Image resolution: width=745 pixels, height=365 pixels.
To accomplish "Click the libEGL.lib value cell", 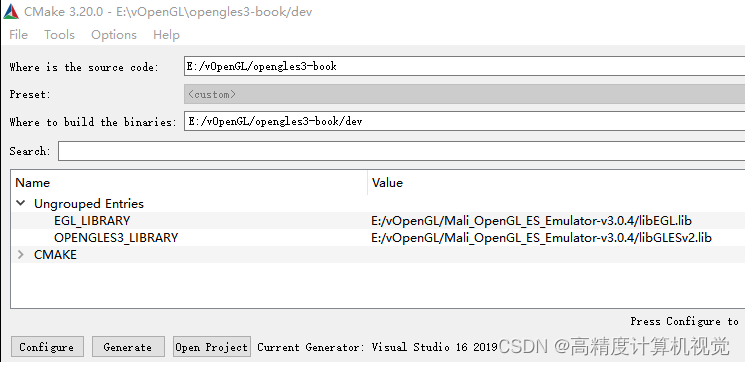I will point(531,221).
